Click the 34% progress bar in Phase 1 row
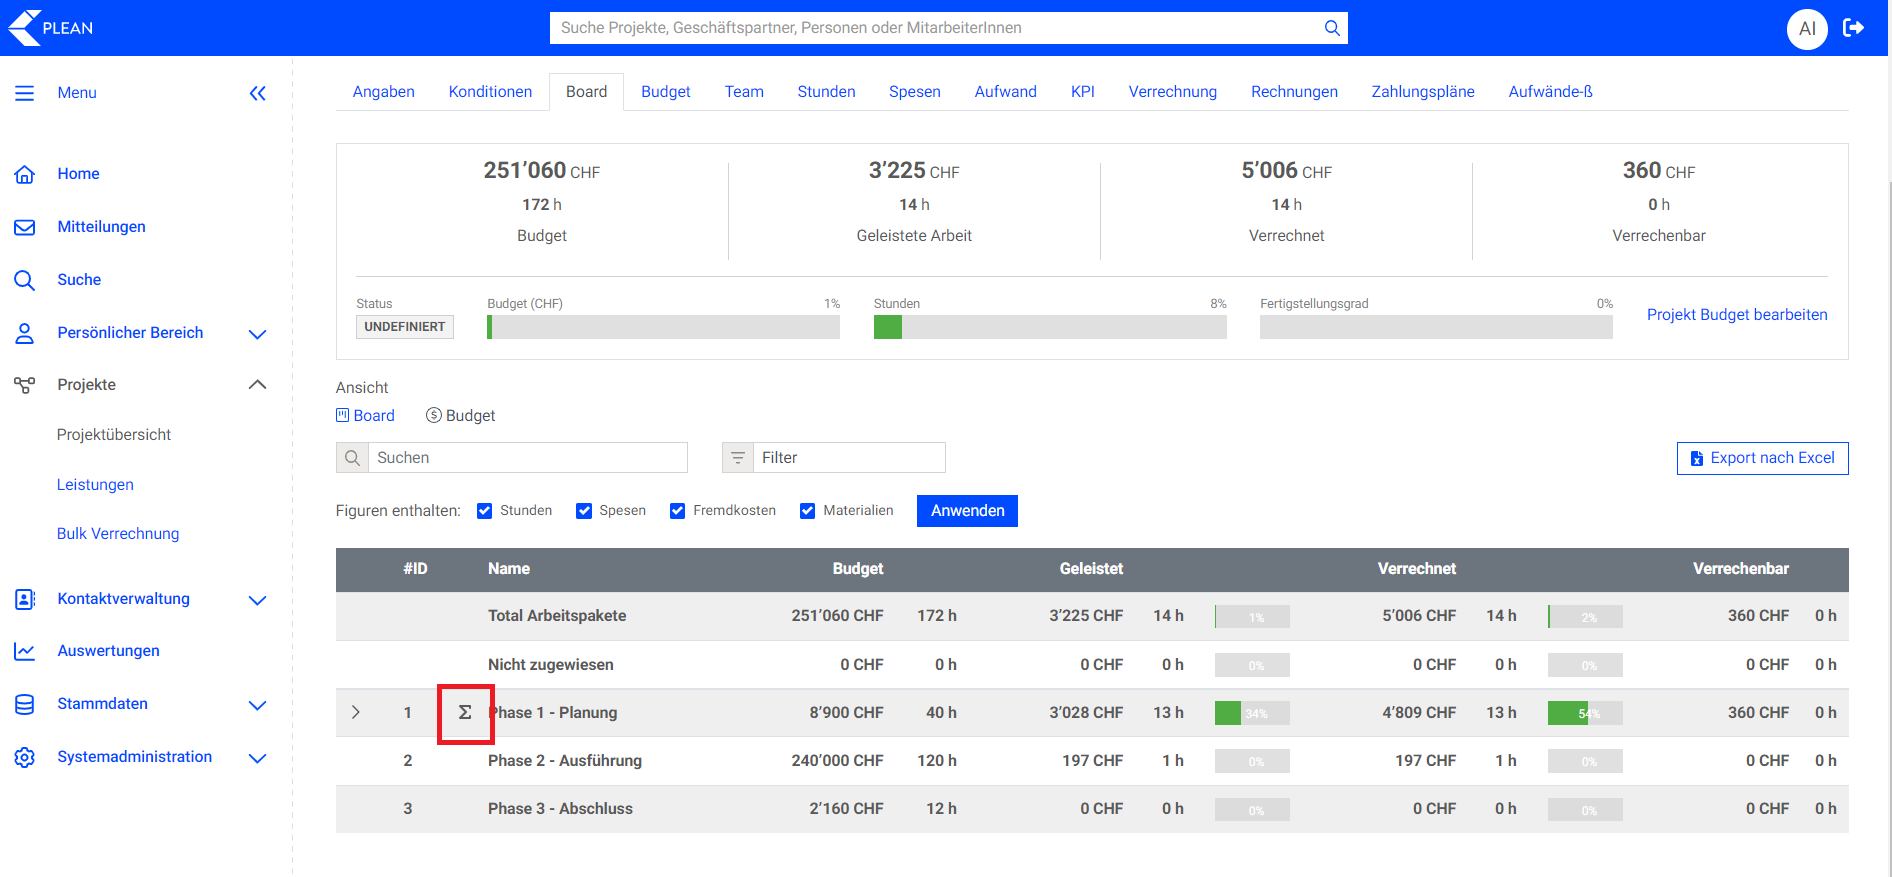The height and width of the screenshot is (877, 1892). coord(1252,713)
